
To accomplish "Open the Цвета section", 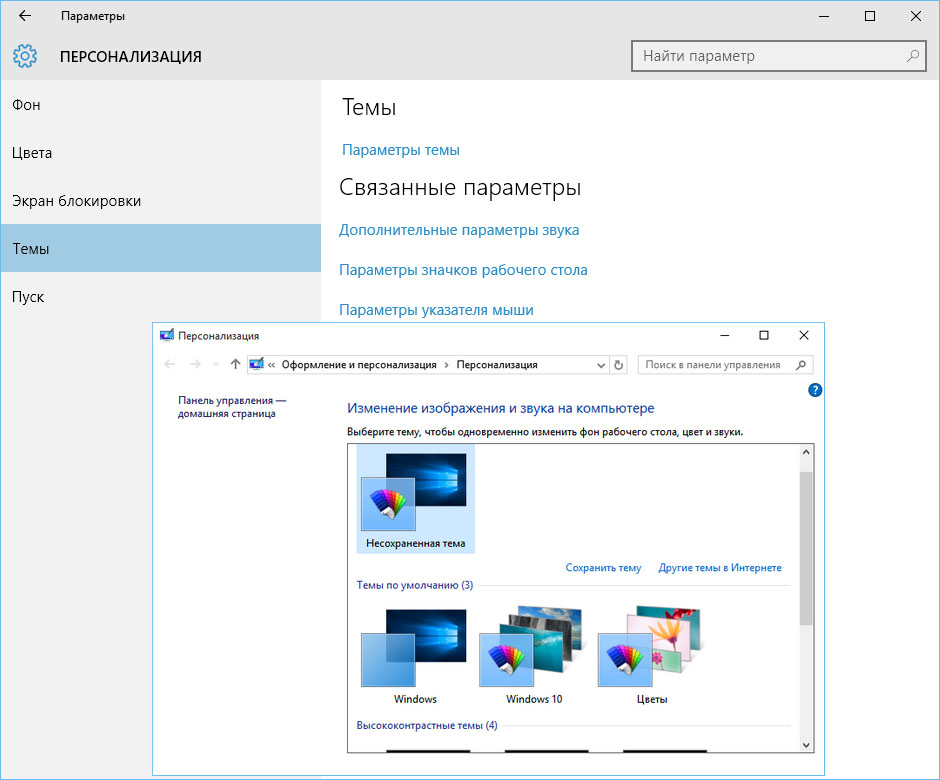I will click(161, 153).
